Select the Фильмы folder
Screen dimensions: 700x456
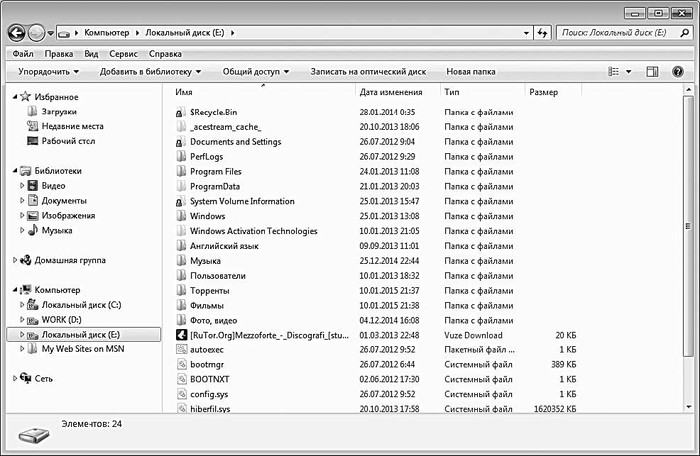[207, 305]
